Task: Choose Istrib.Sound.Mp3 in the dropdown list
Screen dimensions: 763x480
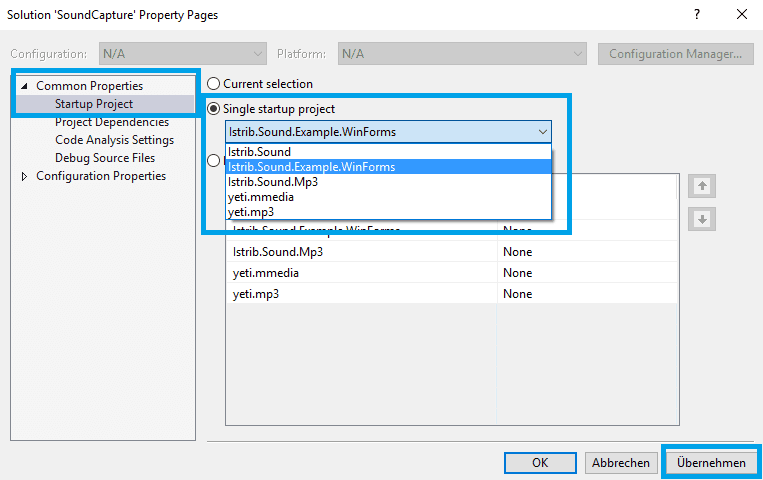Action: [273, 182]
